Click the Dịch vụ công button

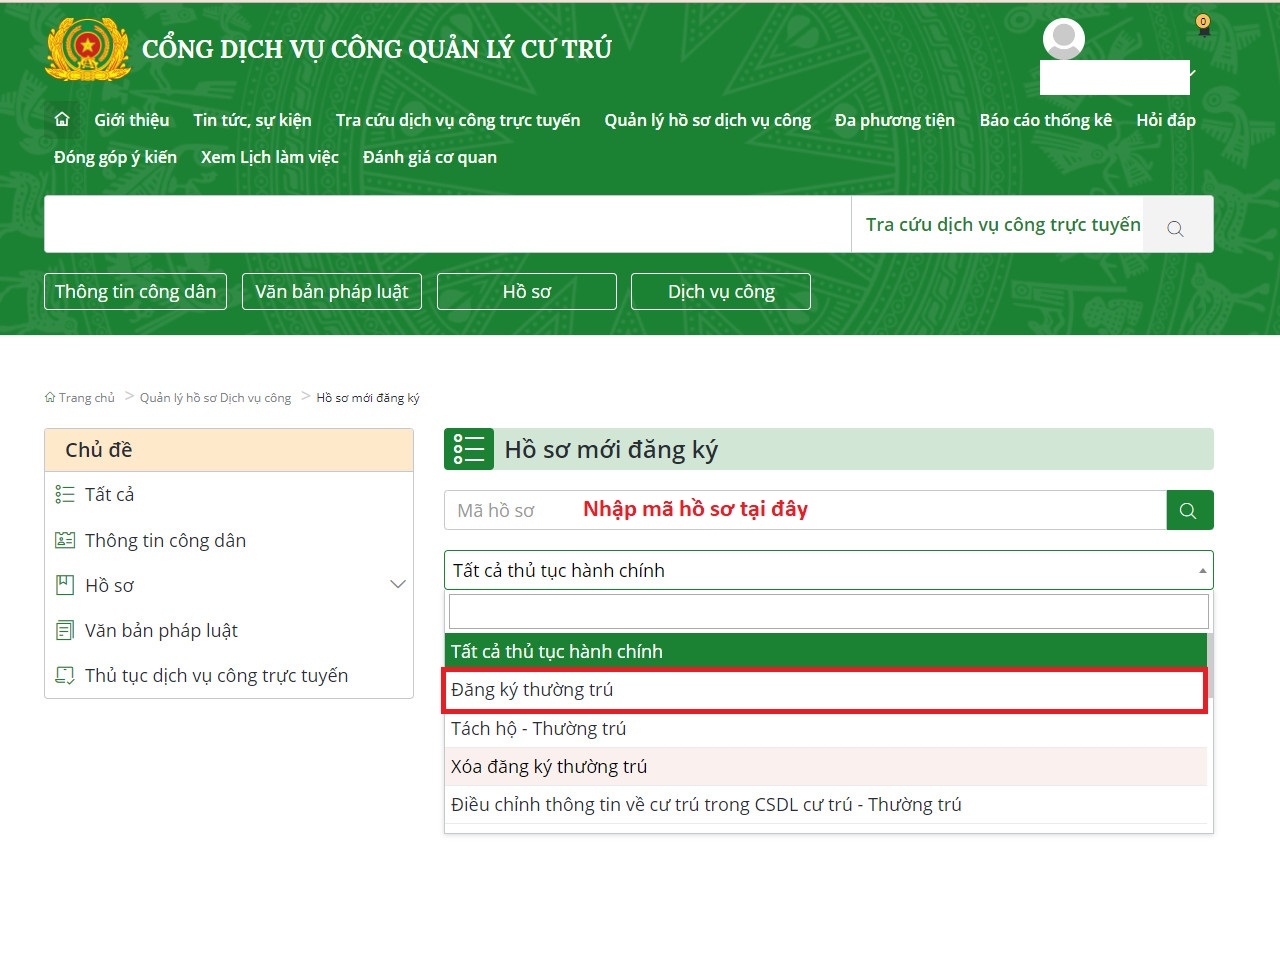click(721, 291)
